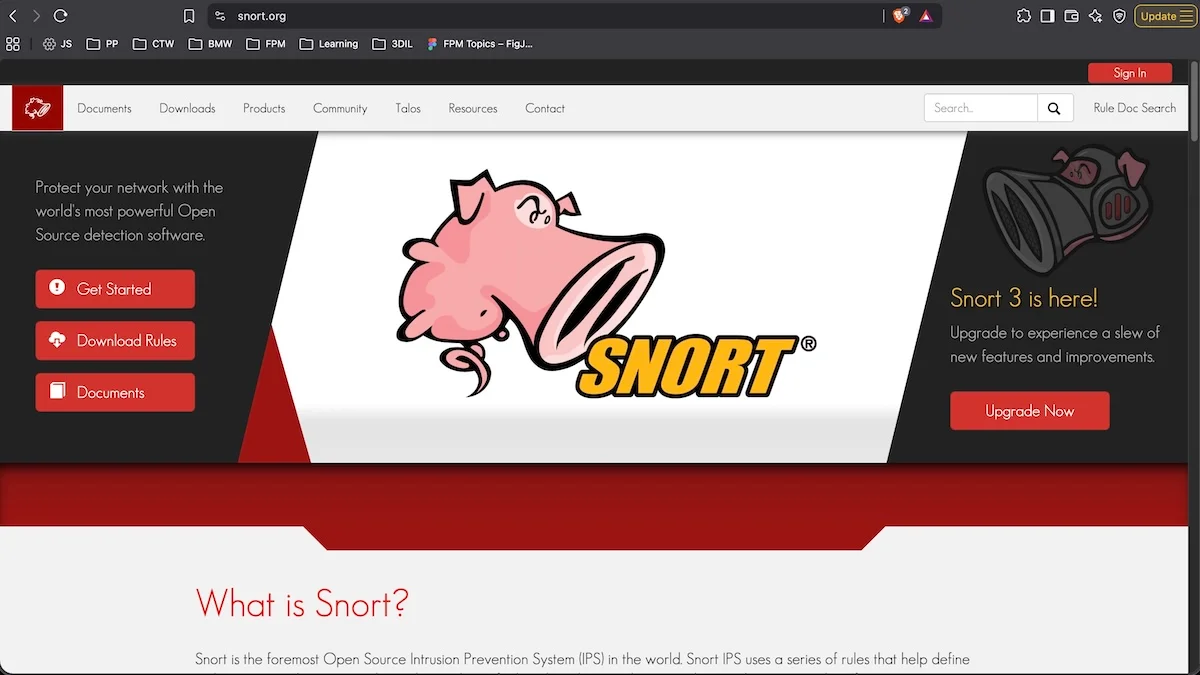
Task: Click the Snort pig logo home icon
Action: (38, 108)
